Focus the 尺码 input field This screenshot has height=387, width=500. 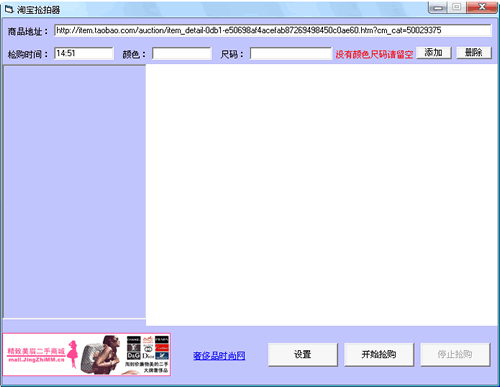point(291,53)
